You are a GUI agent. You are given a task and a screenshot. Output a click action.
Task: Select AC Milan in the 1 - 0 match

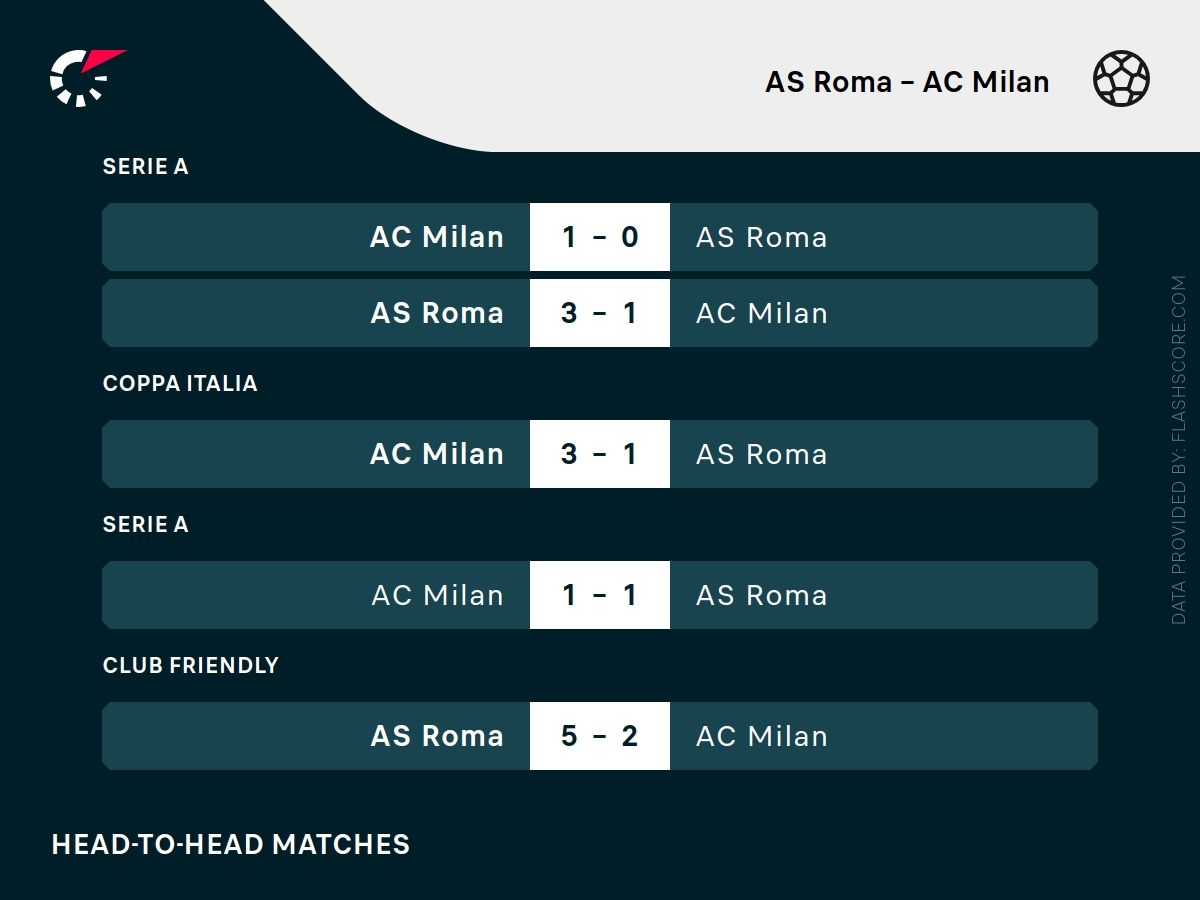pyautogui.click(x=437, y=237)
